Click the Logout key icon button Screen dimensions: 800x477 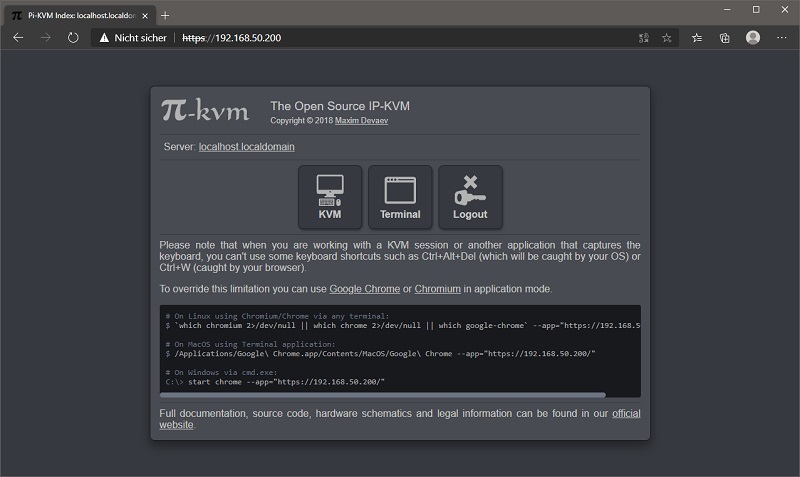[470, 197]
